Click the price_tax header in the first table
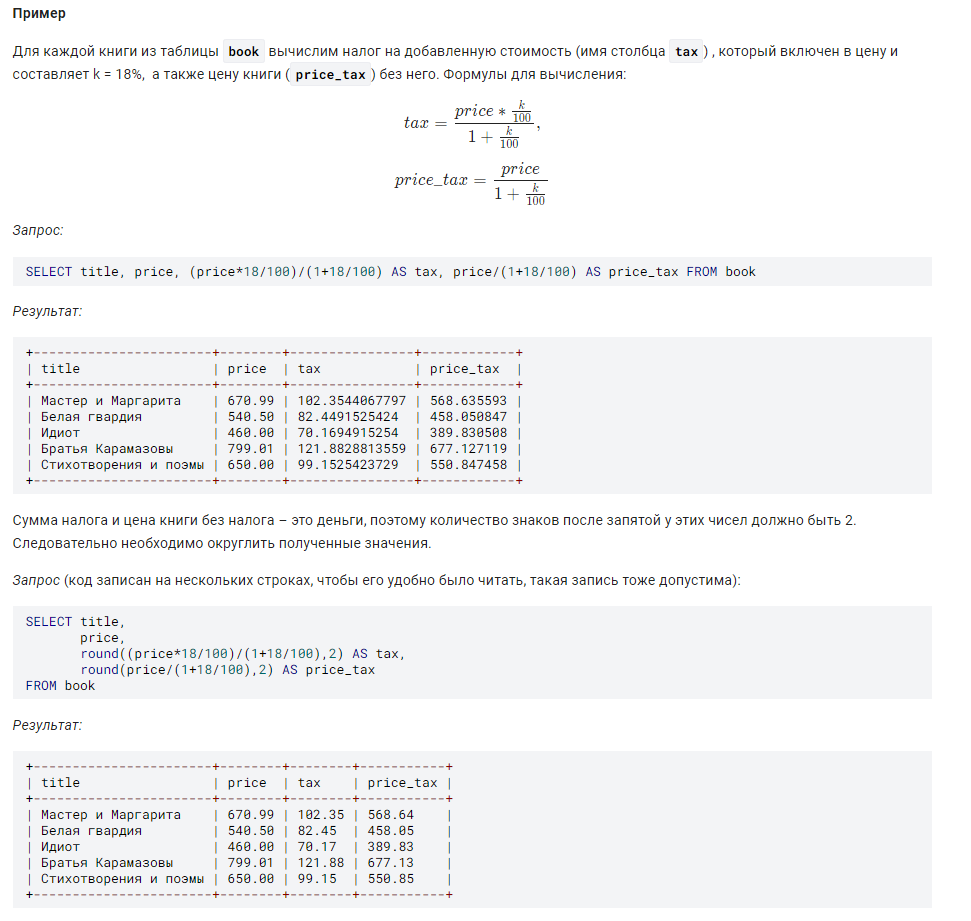Screen dimensions: 971x921 click(464, 369)
